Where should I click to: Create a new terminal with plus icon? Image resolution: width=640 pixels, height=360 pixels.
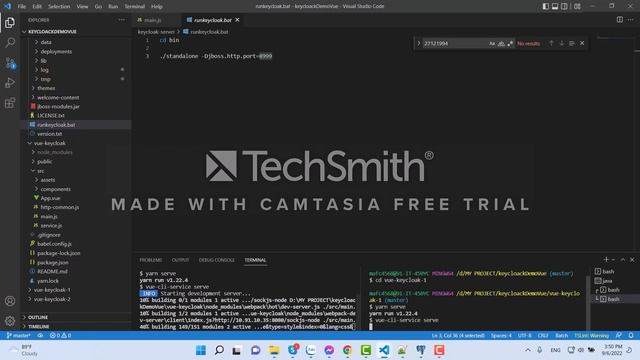coord(606,260)
